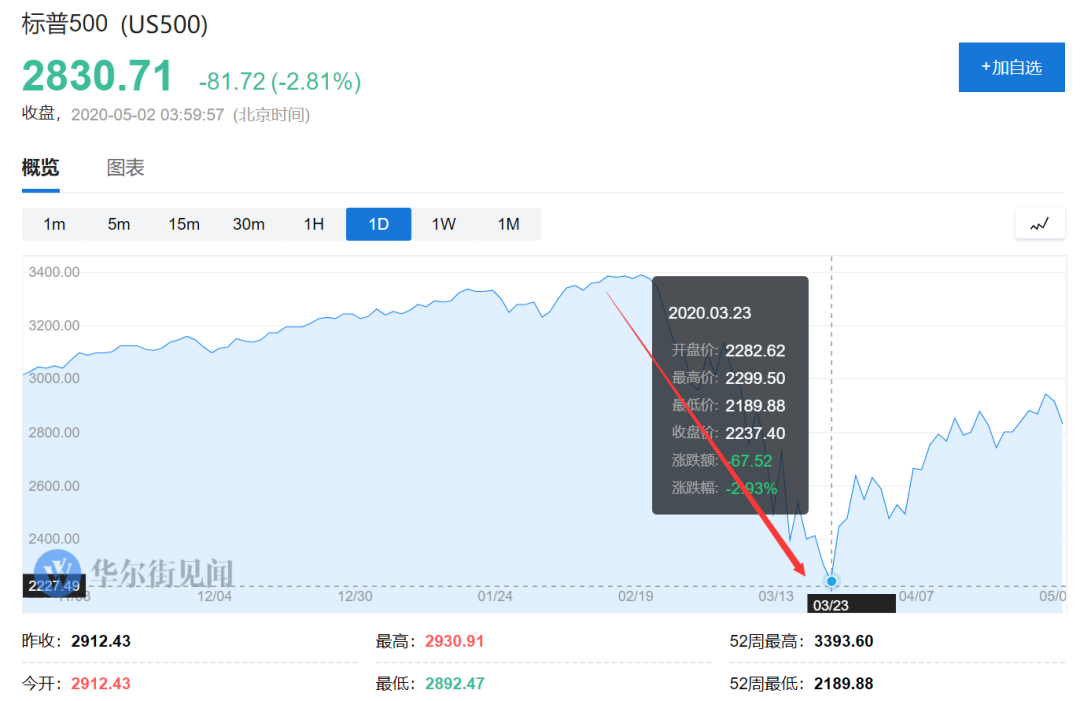Click the 2830.71 current price
Screen dimensions: 1080x701
[x=97, y=76]
